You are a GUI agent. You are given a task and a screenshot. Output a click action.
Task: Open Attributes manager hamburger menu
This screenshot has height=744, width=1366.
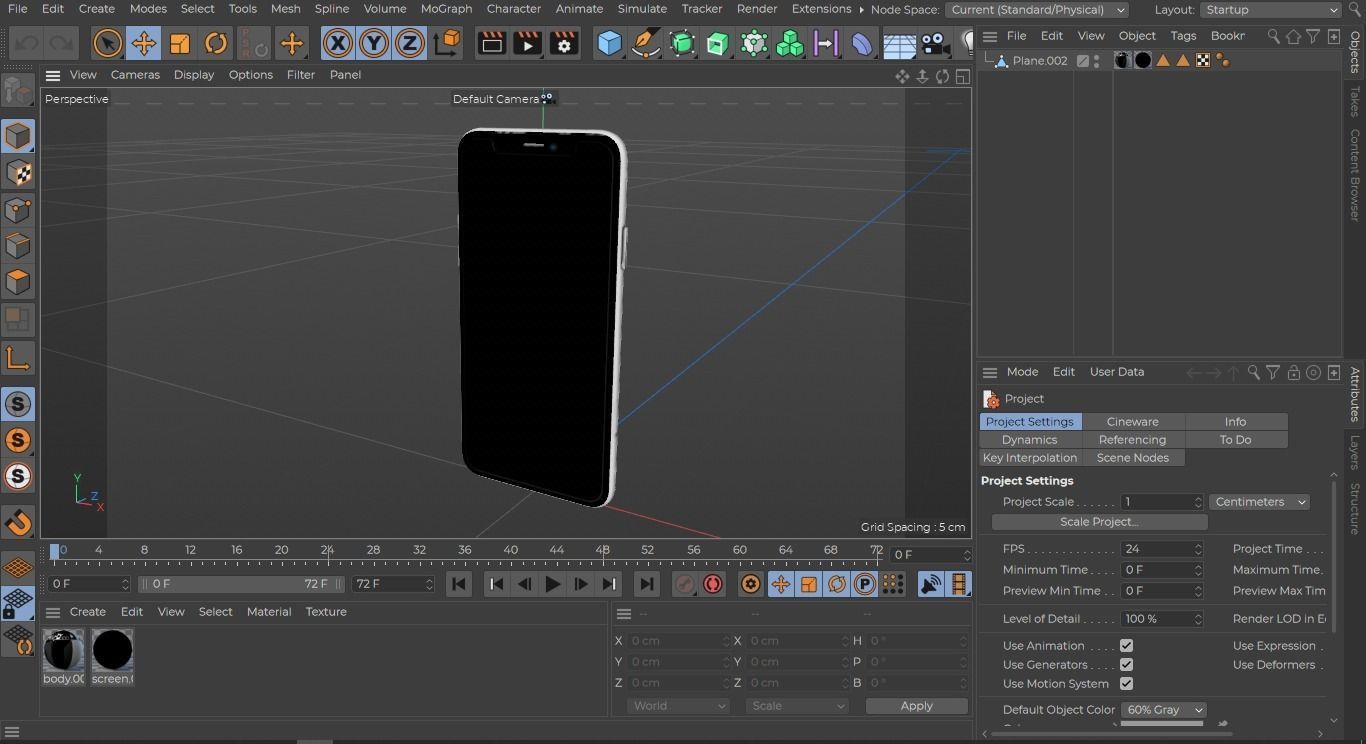[990, 372]
